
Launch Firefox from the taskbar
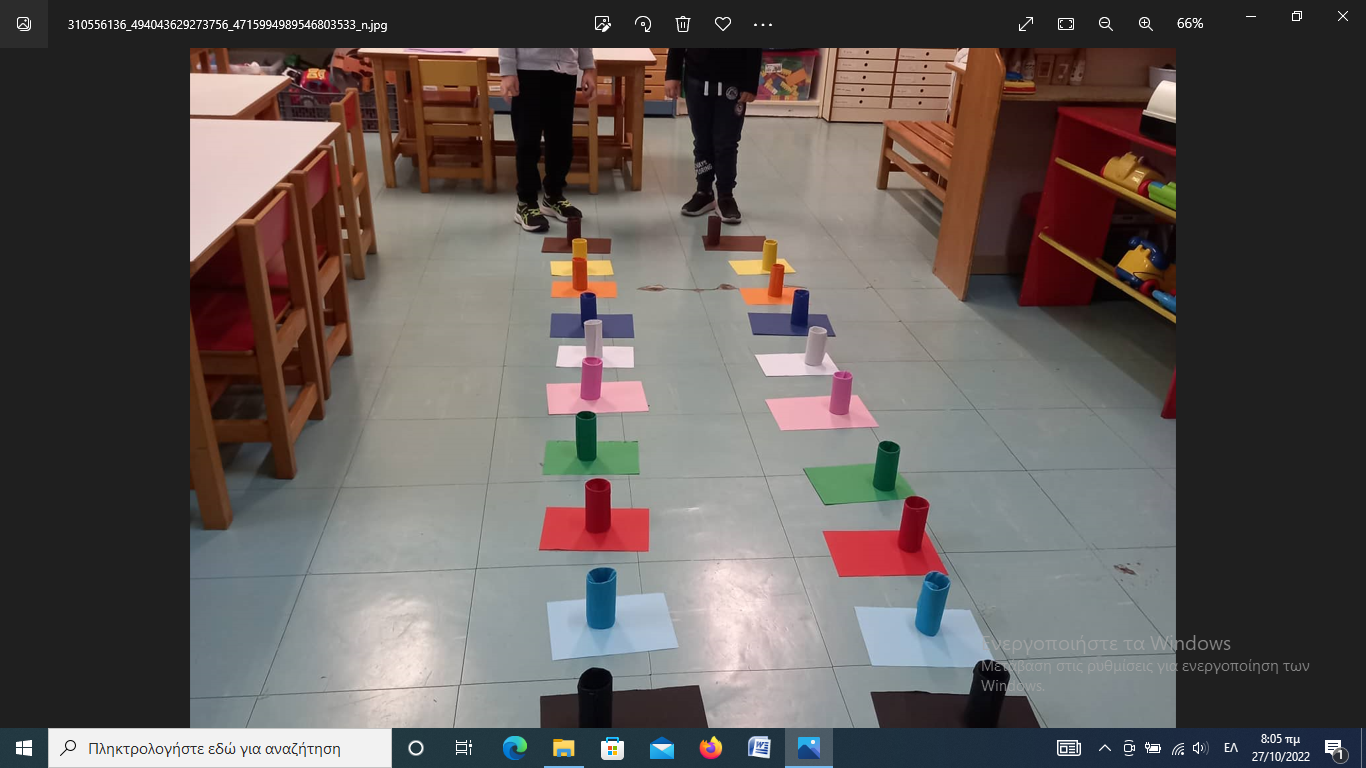(711, 748)
